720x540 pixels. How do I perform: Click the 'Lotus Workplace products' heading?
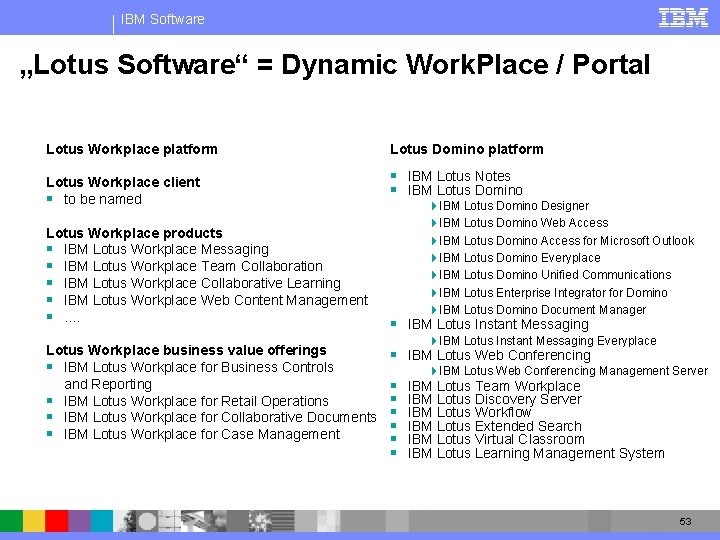click(x=134, y=233)
